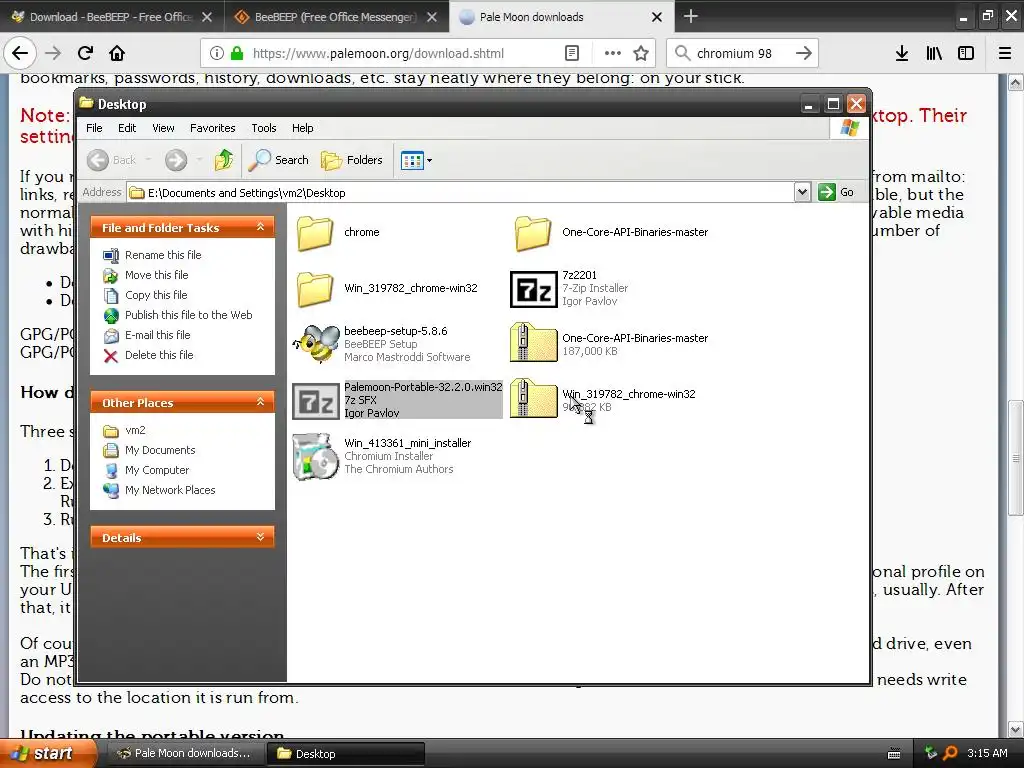Click the green padlock security icon
The height and width of the screenshot is (768, 1024).
coord(237,54)
